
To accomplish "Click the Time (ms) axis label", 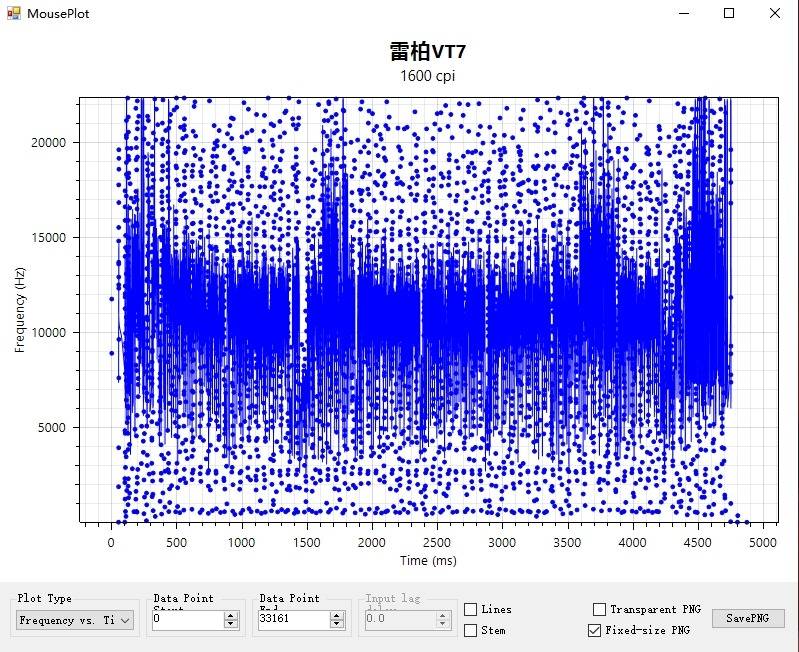I will (428, 561).
